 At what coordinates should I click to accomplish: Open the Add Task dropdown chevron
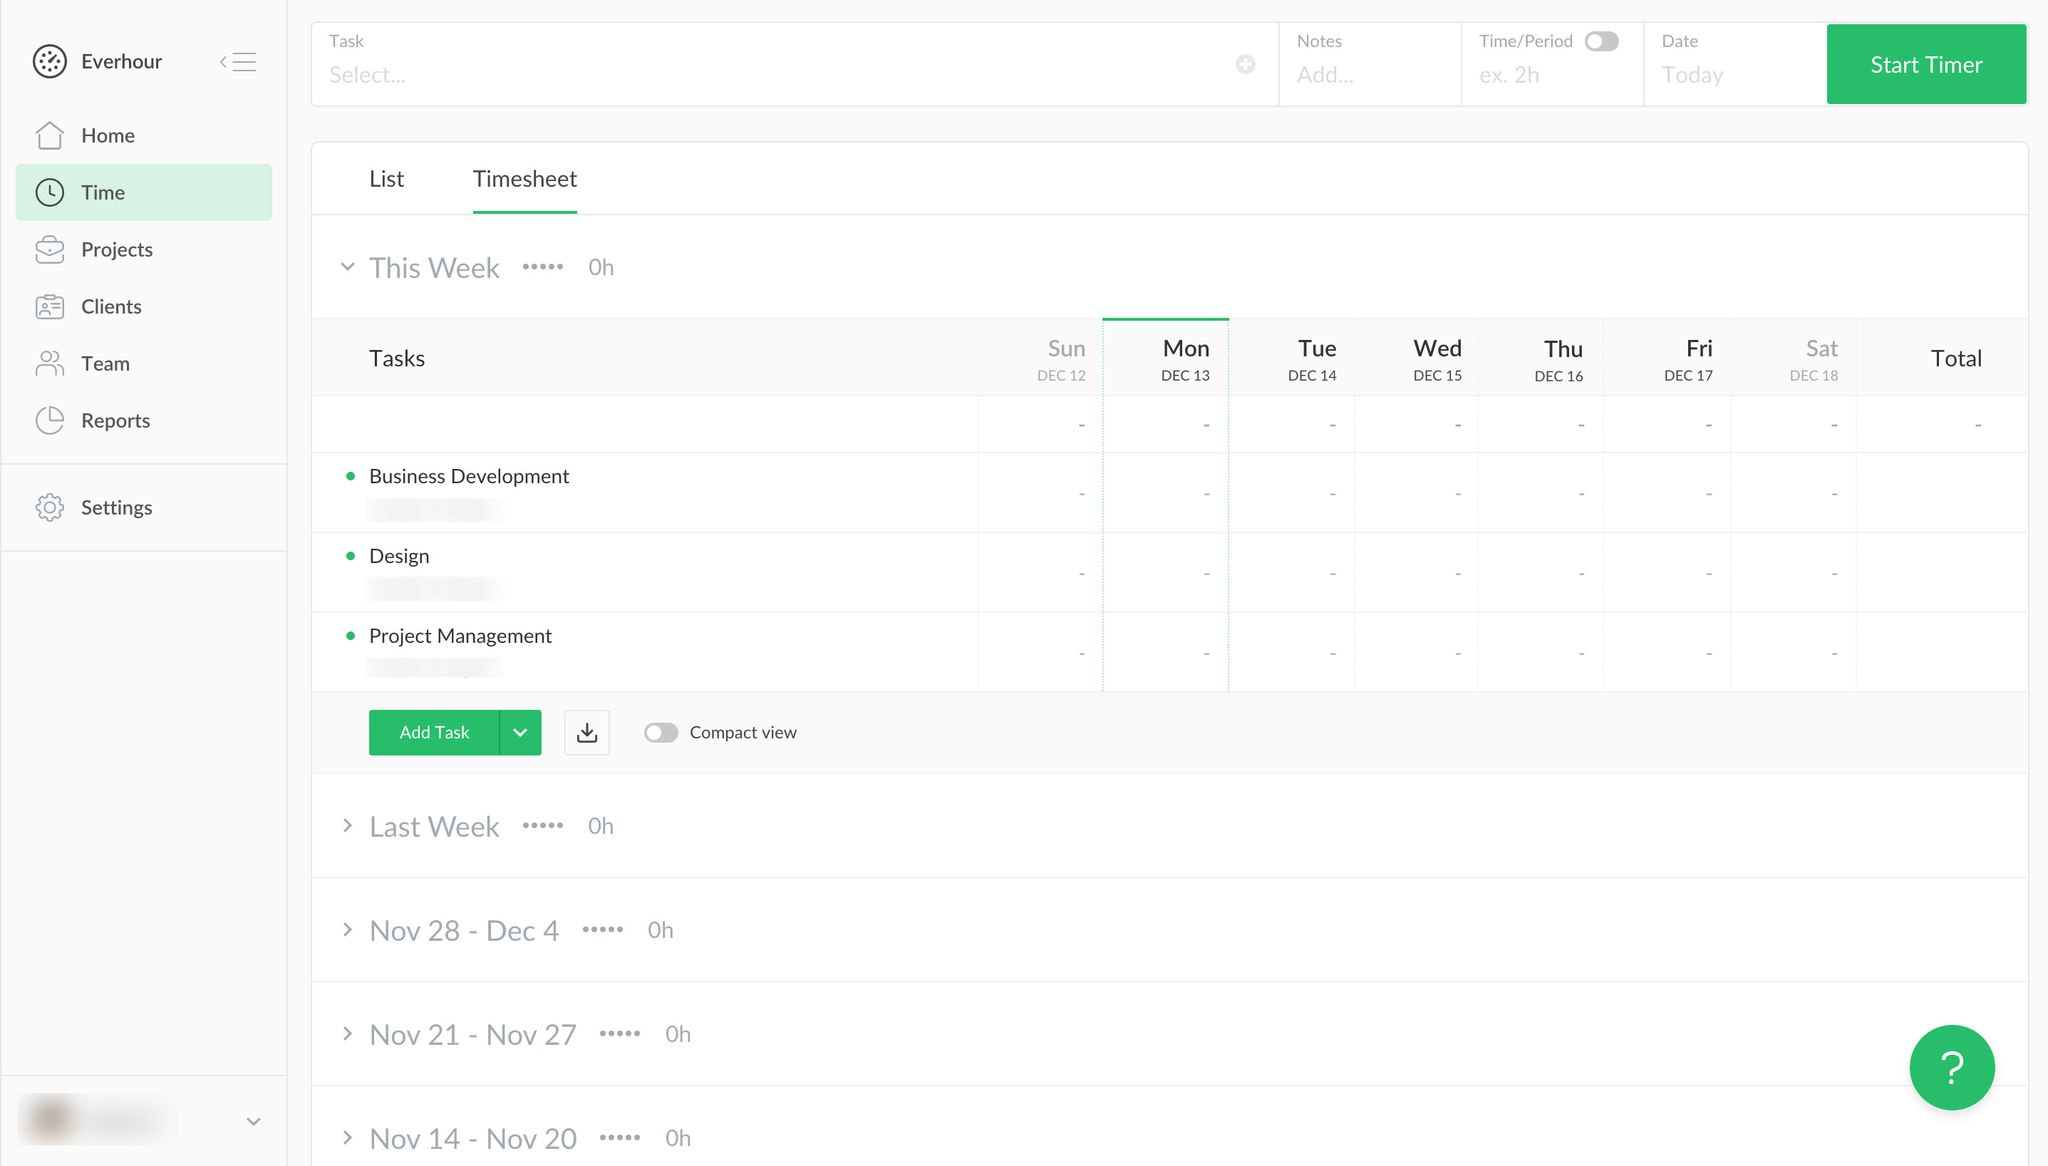click(520, 732)
